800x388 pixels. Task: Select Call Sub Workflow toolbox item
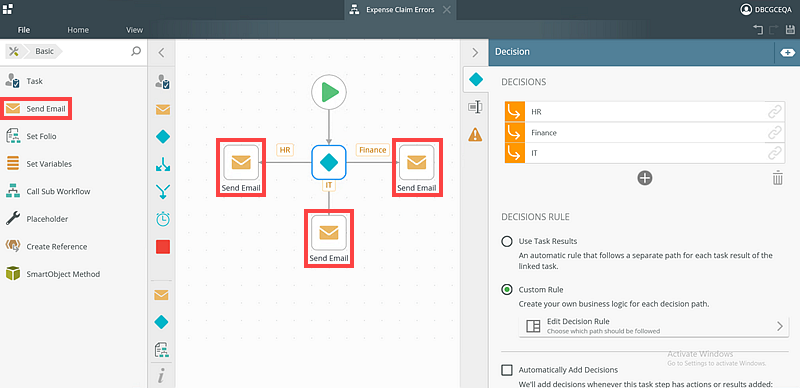pos(48,191)
